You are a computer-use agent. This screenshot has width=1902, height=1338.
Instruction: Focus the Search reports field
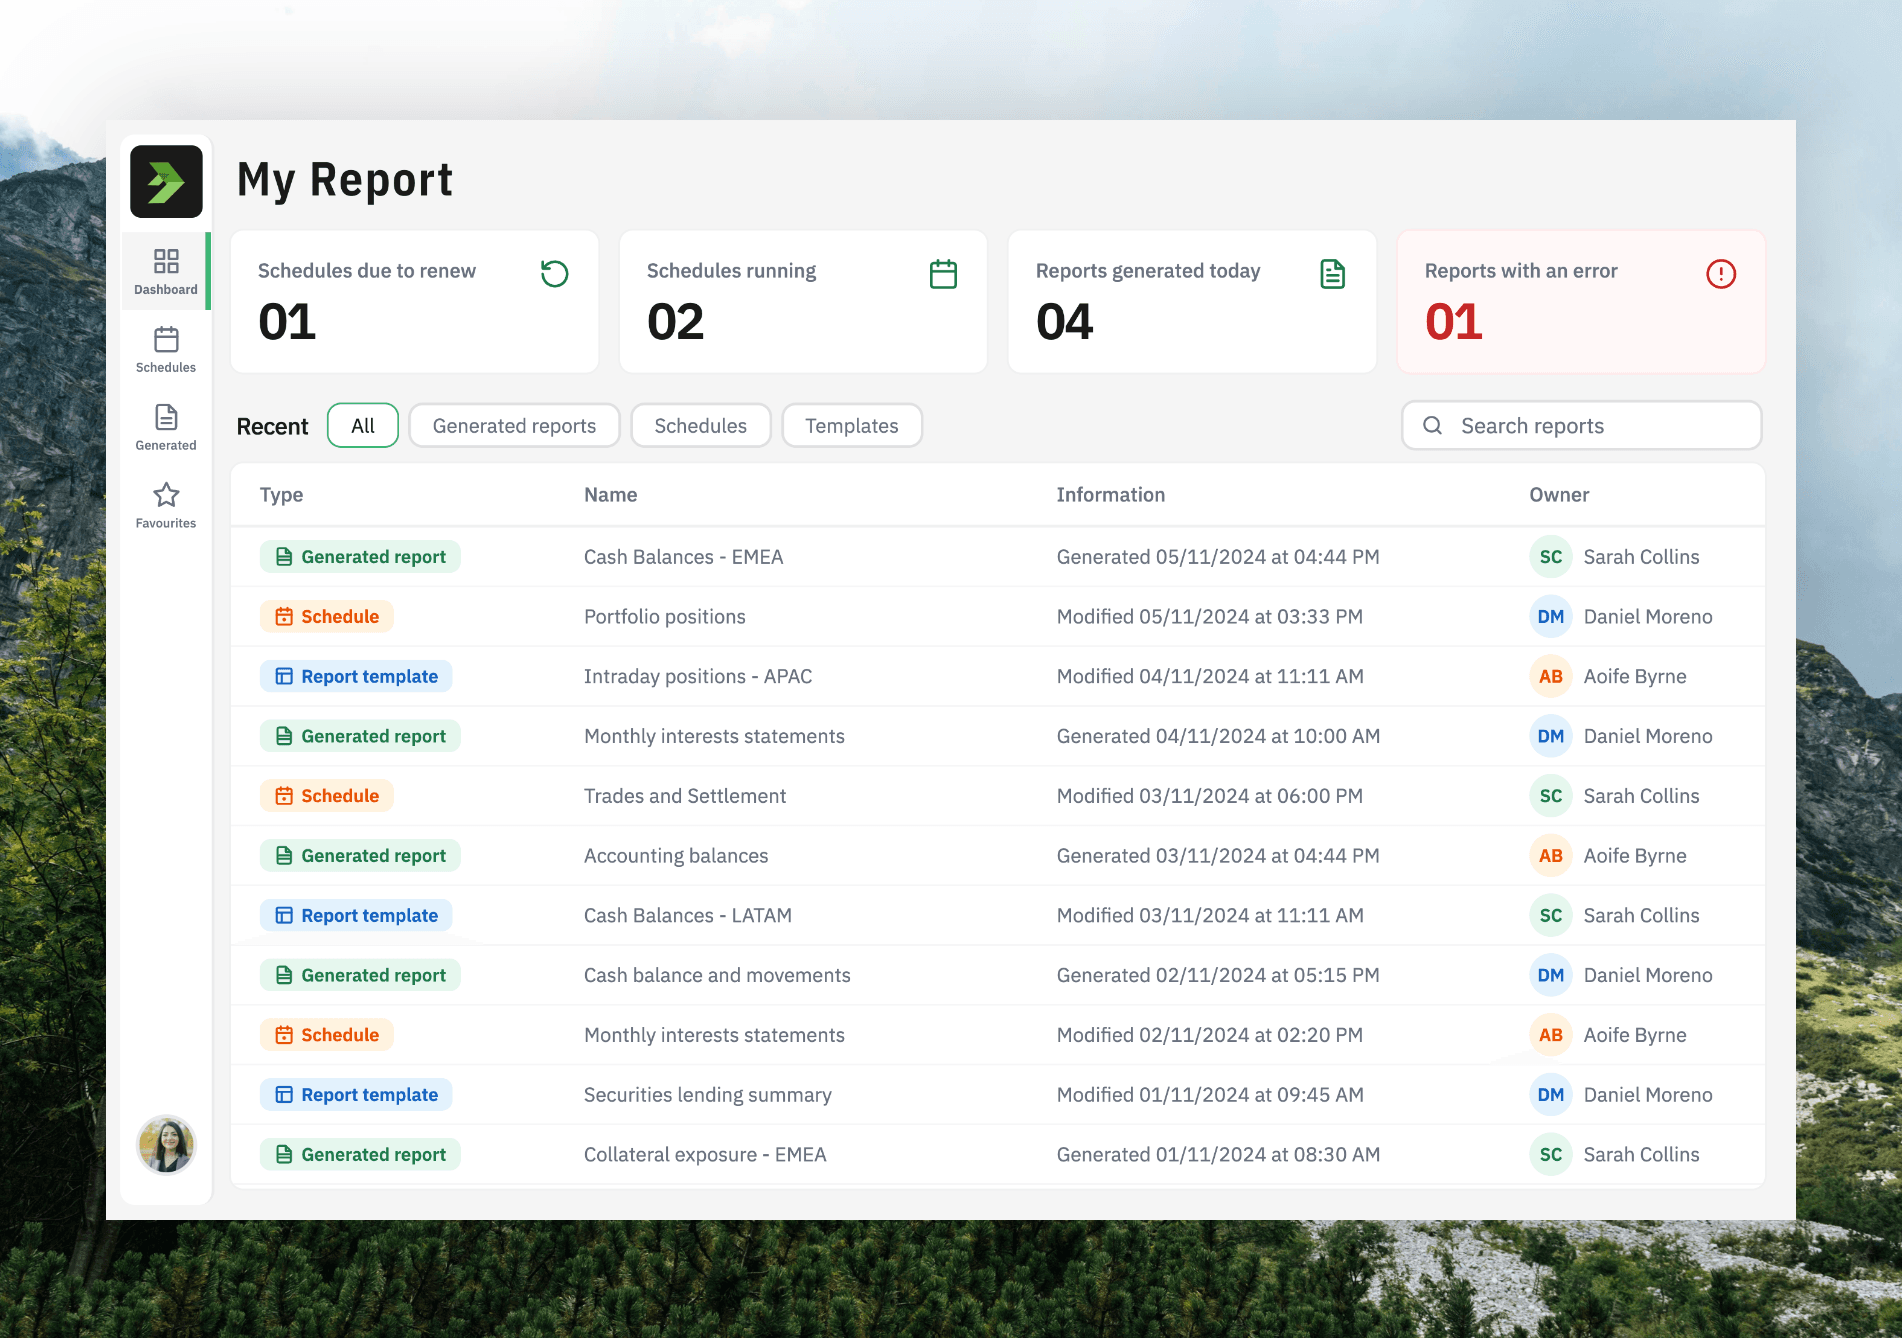pyautogui.click(x=1581, y=425)
